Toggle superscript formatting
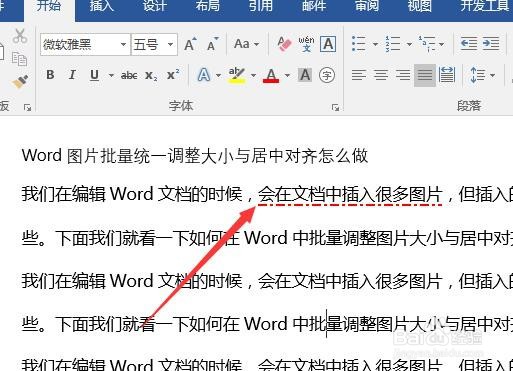Viewport: 513px width, 371px height. click(173, 74)
